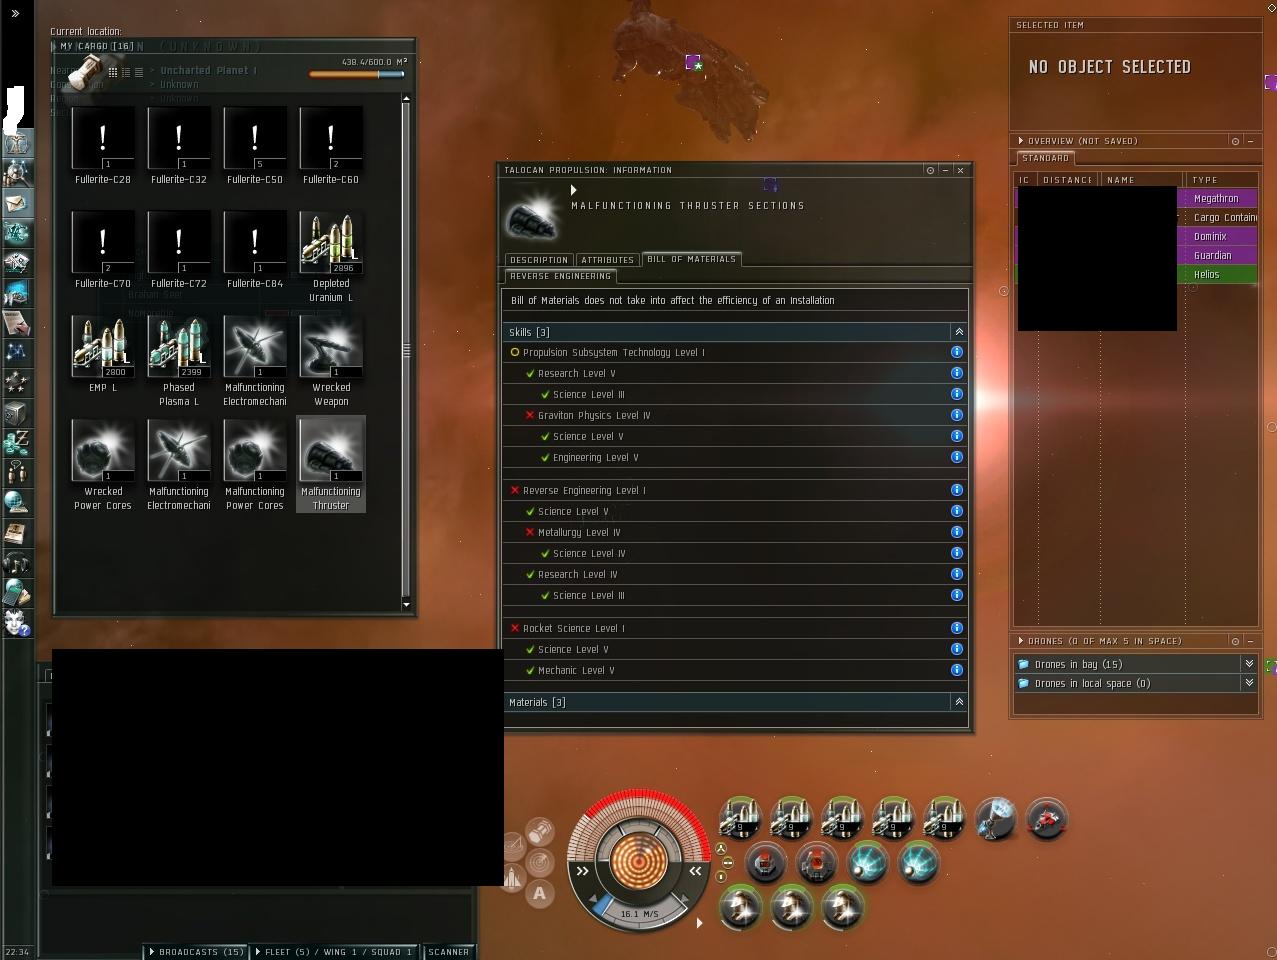The width and height of the screenshot is (1277, 960).
Task: Switch to the Attributes tab
Action: click(x=607, y=260)
